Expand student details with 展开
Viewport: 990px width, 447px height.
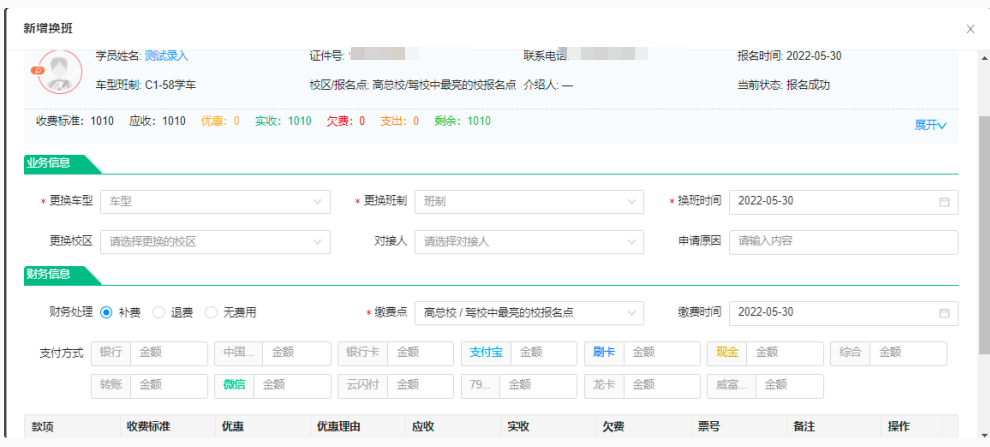pos(930,125)
